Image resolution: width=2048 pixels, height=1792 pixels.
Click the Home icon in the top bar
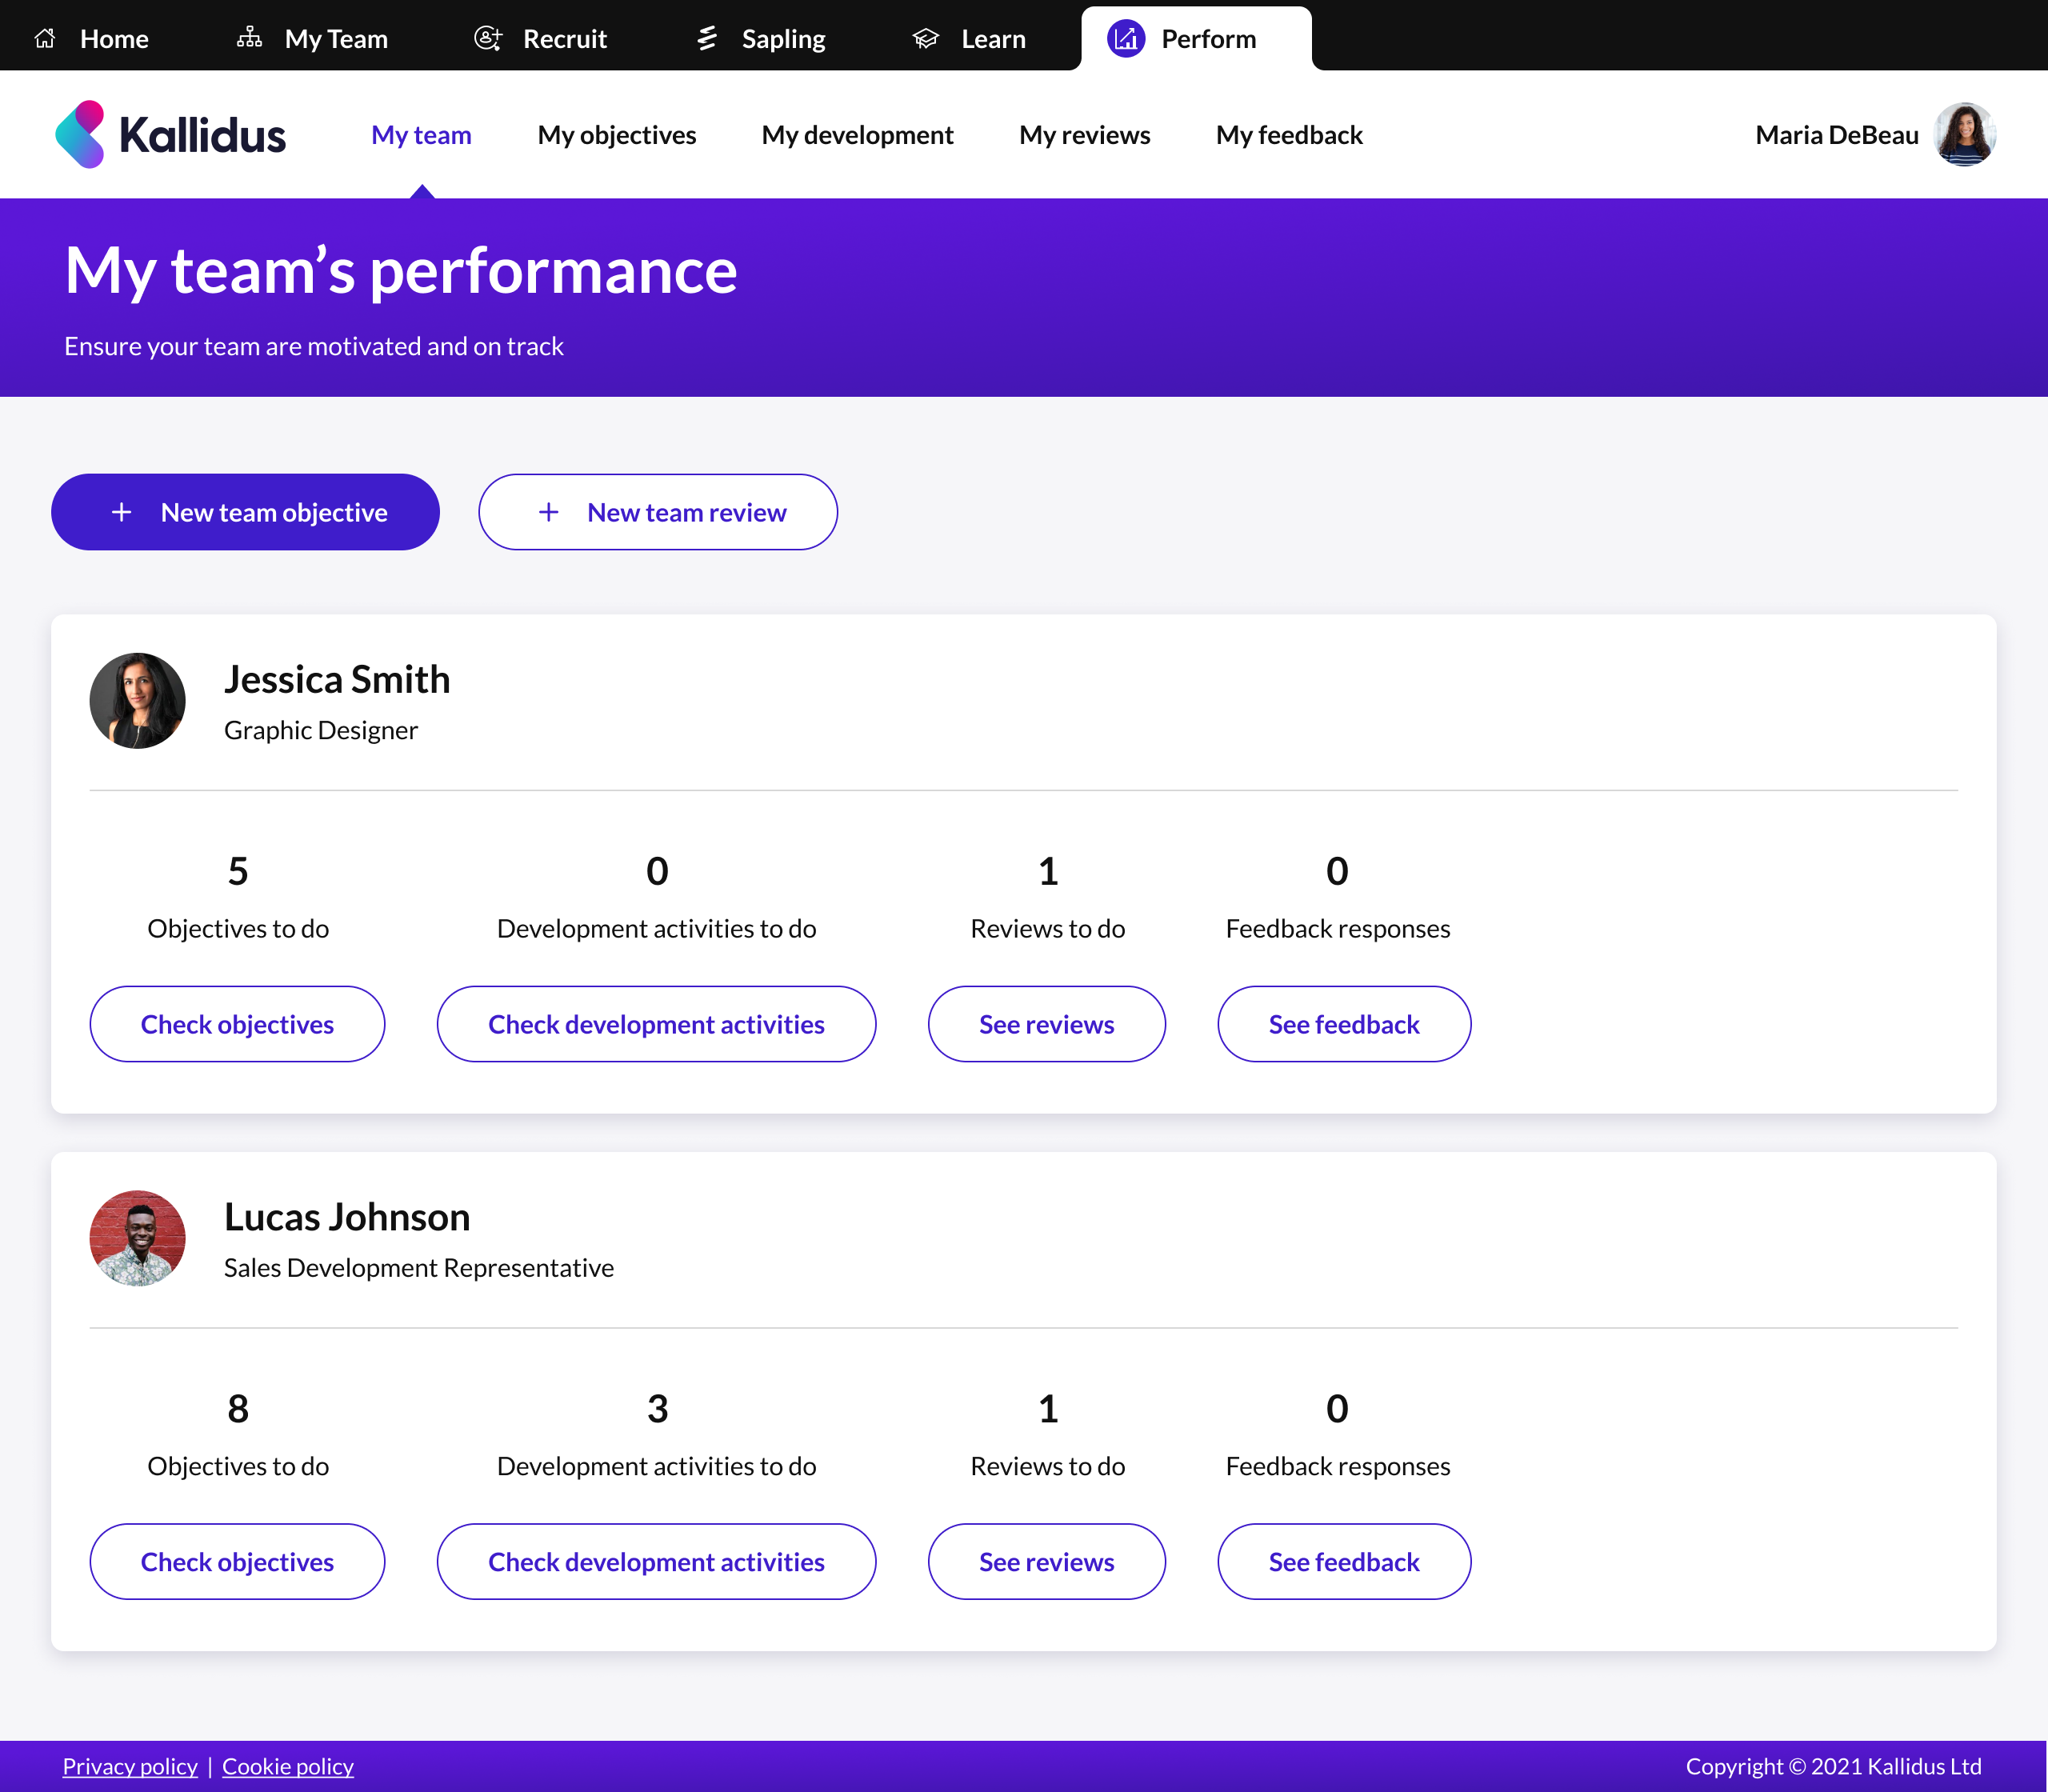pos(46,37)
